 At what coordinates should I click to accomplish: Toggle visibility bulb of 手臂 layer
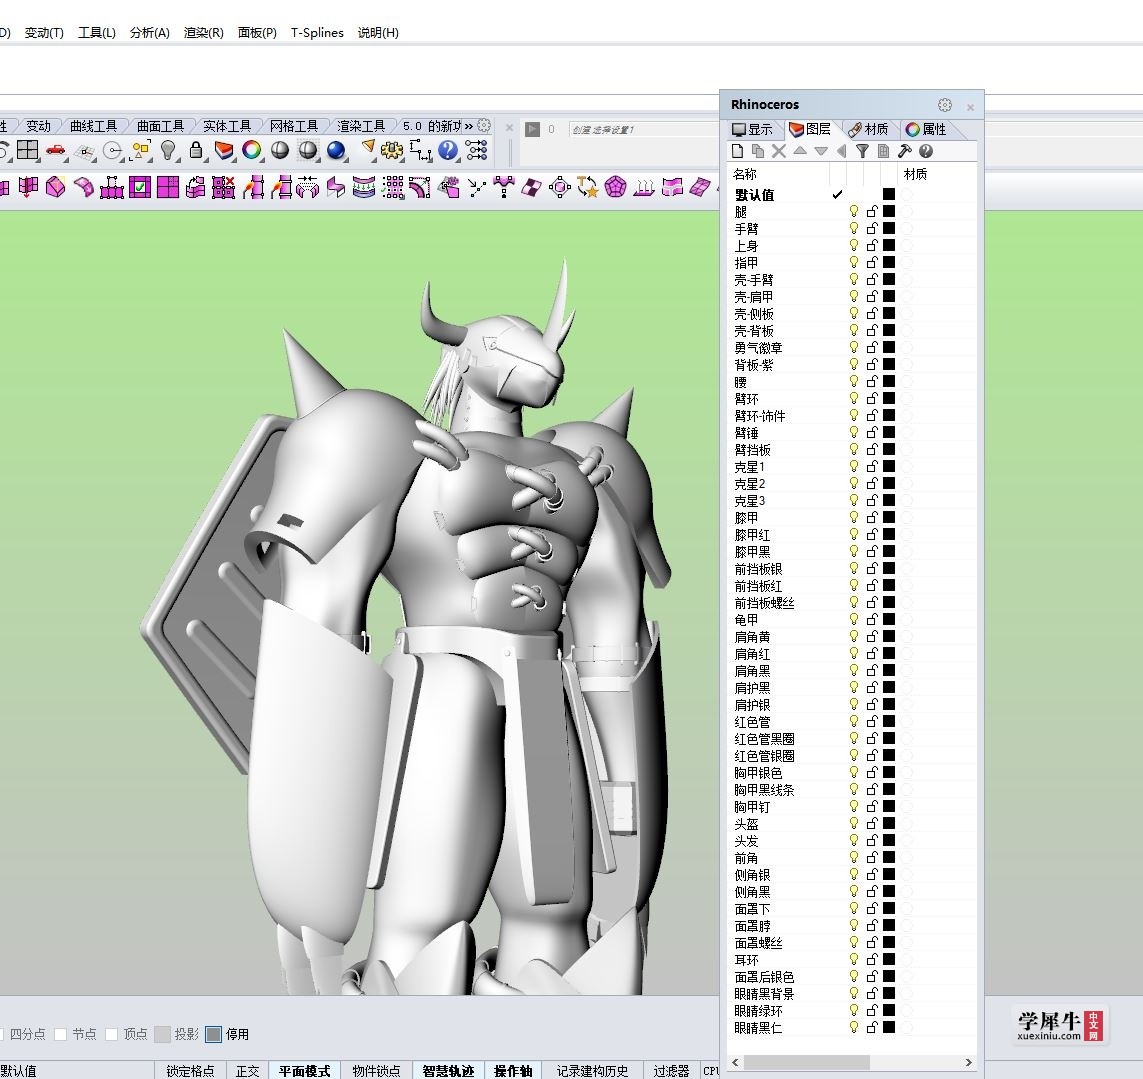click(x=854, y=228)
